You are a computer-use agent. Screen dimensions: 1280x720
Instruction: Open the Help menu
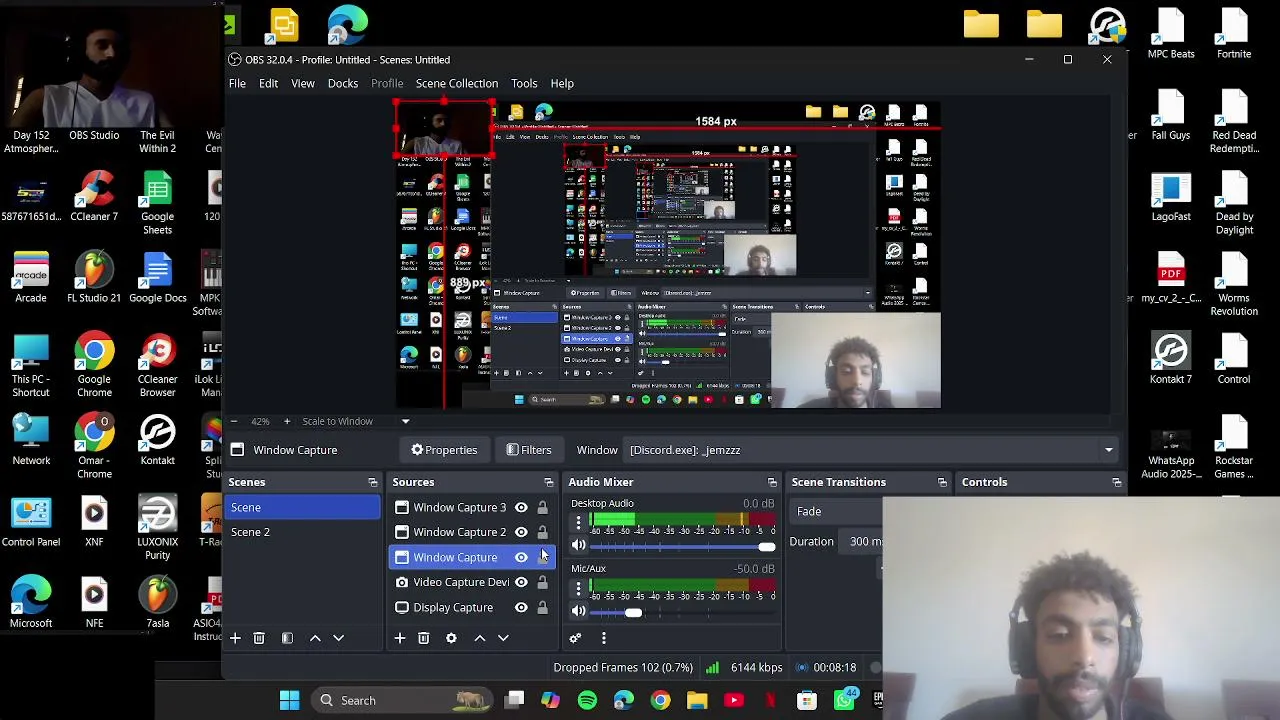click(562, 83)
